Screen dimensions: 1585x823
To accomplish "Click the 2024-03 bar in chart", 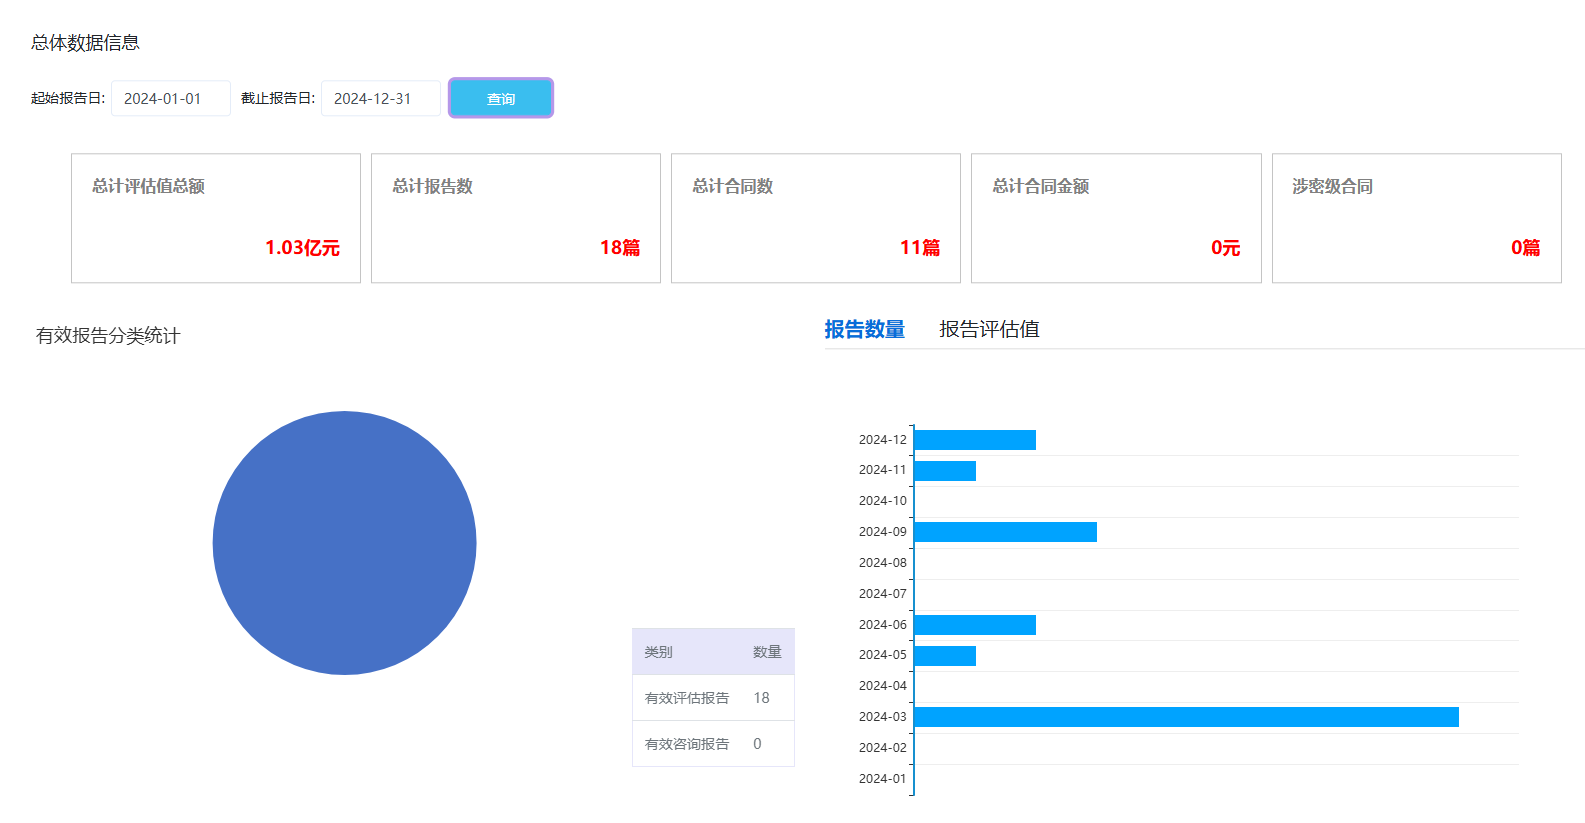I will pyautogui.click(x=1186, y=717).
